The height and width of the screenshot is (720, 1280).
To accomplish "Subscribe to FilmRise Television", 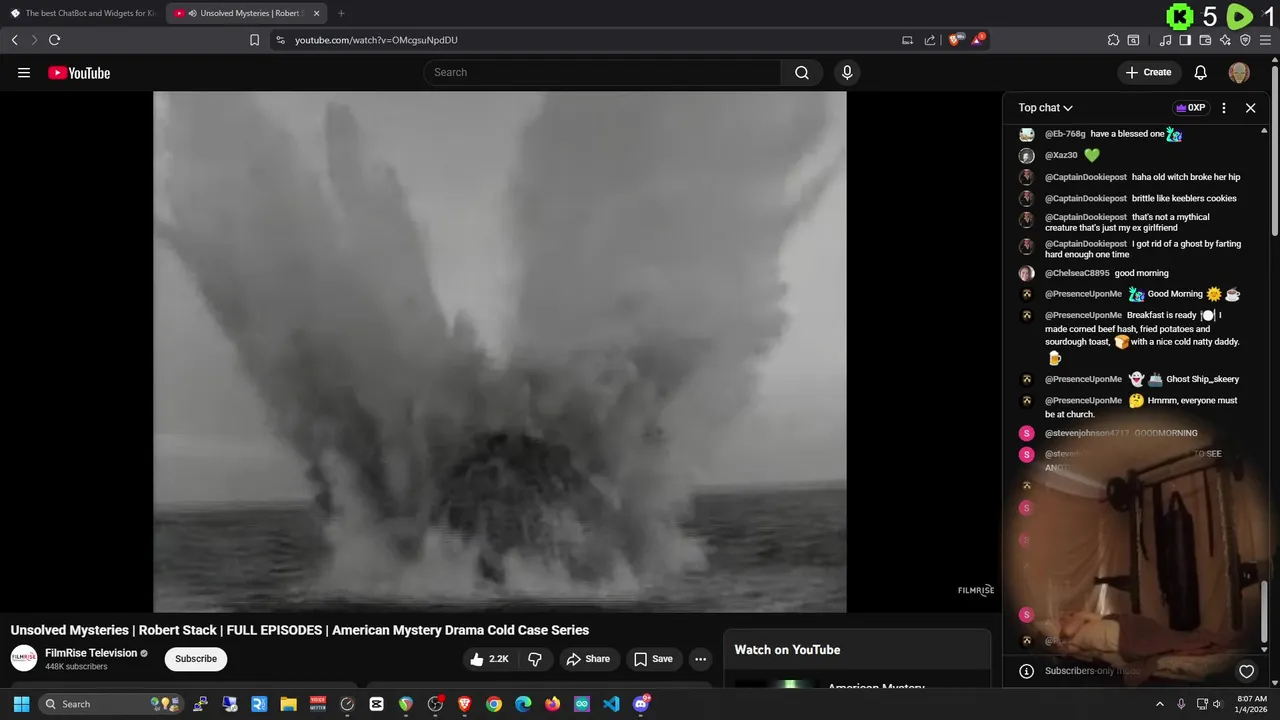I will pyautogui.click(x=196, y=659).
